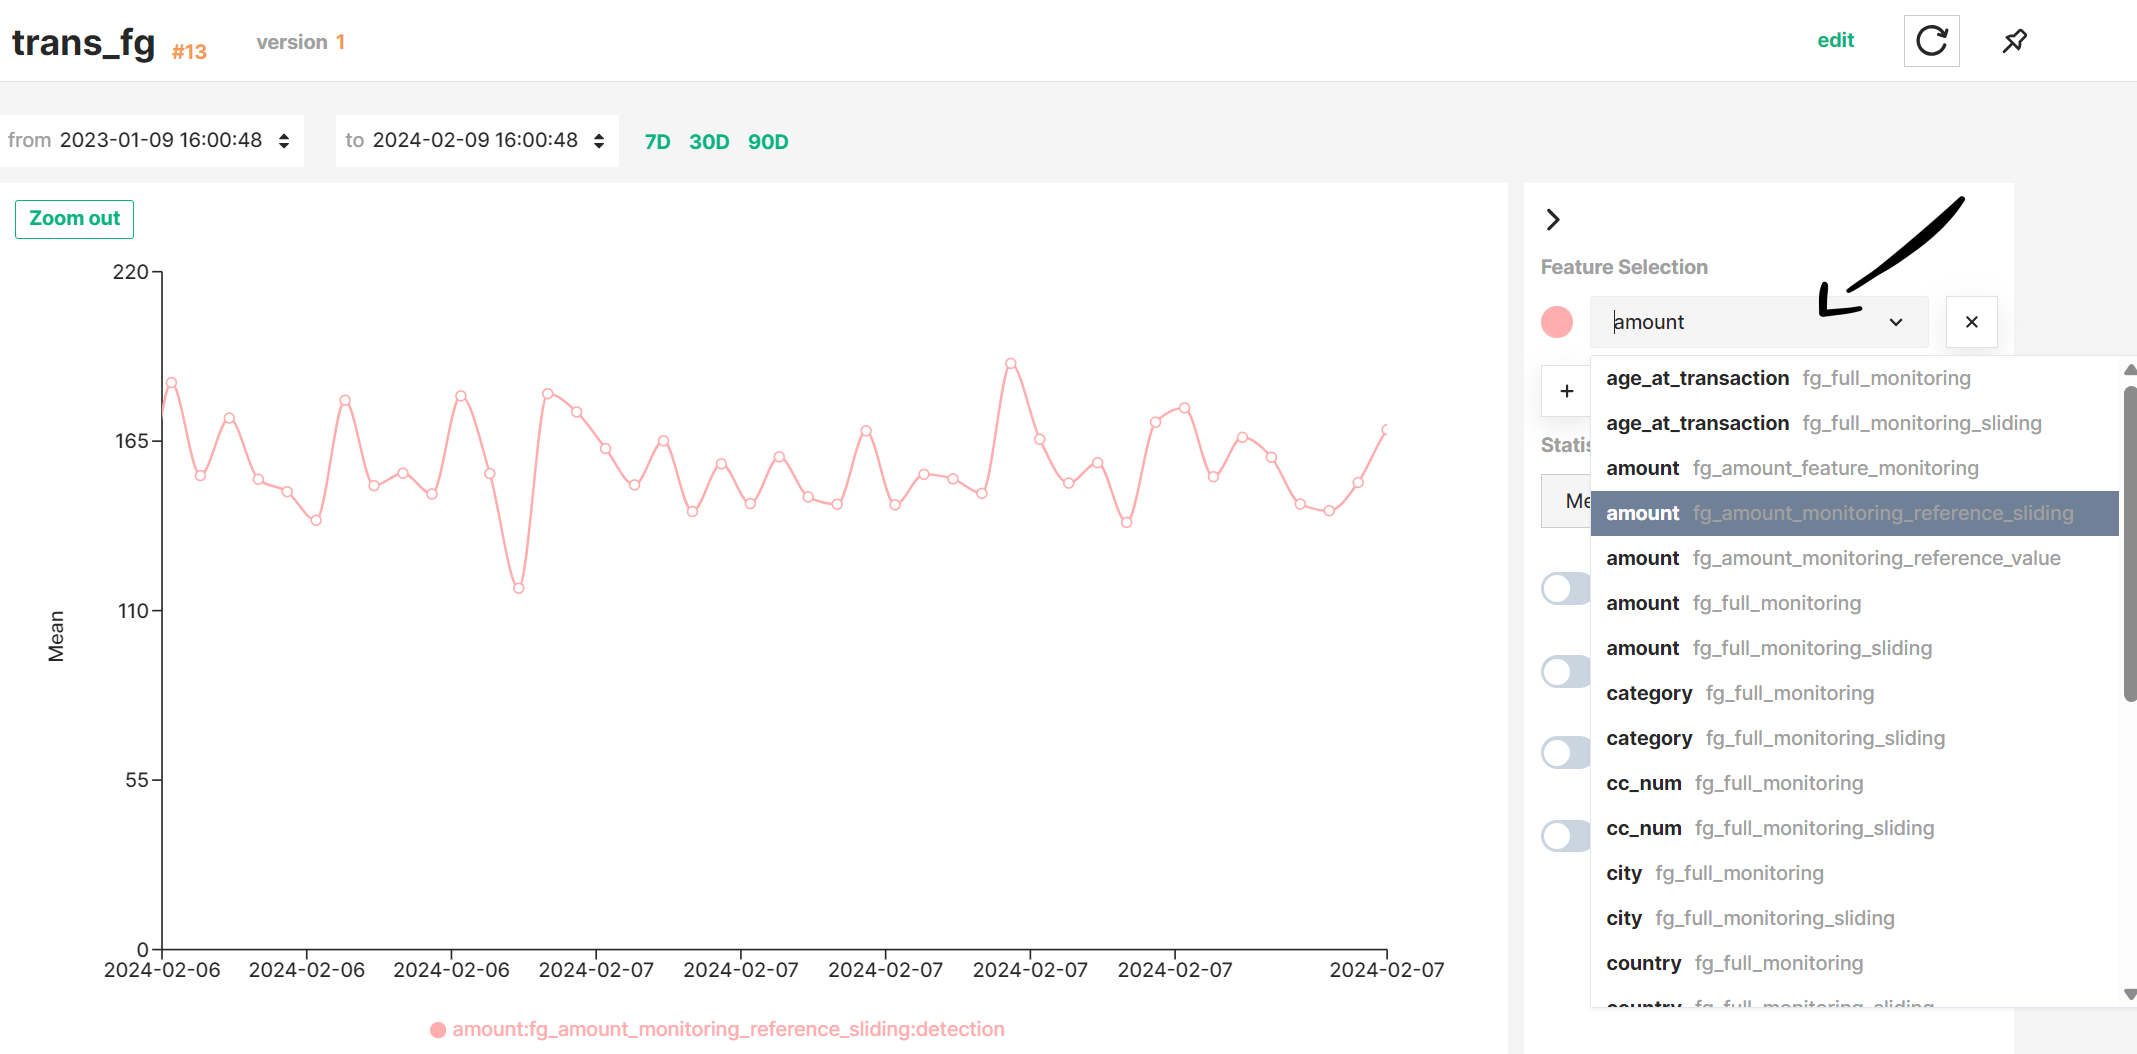
Task: Change the feature color using the pink swatch
Action: (x=1556, y=321)
